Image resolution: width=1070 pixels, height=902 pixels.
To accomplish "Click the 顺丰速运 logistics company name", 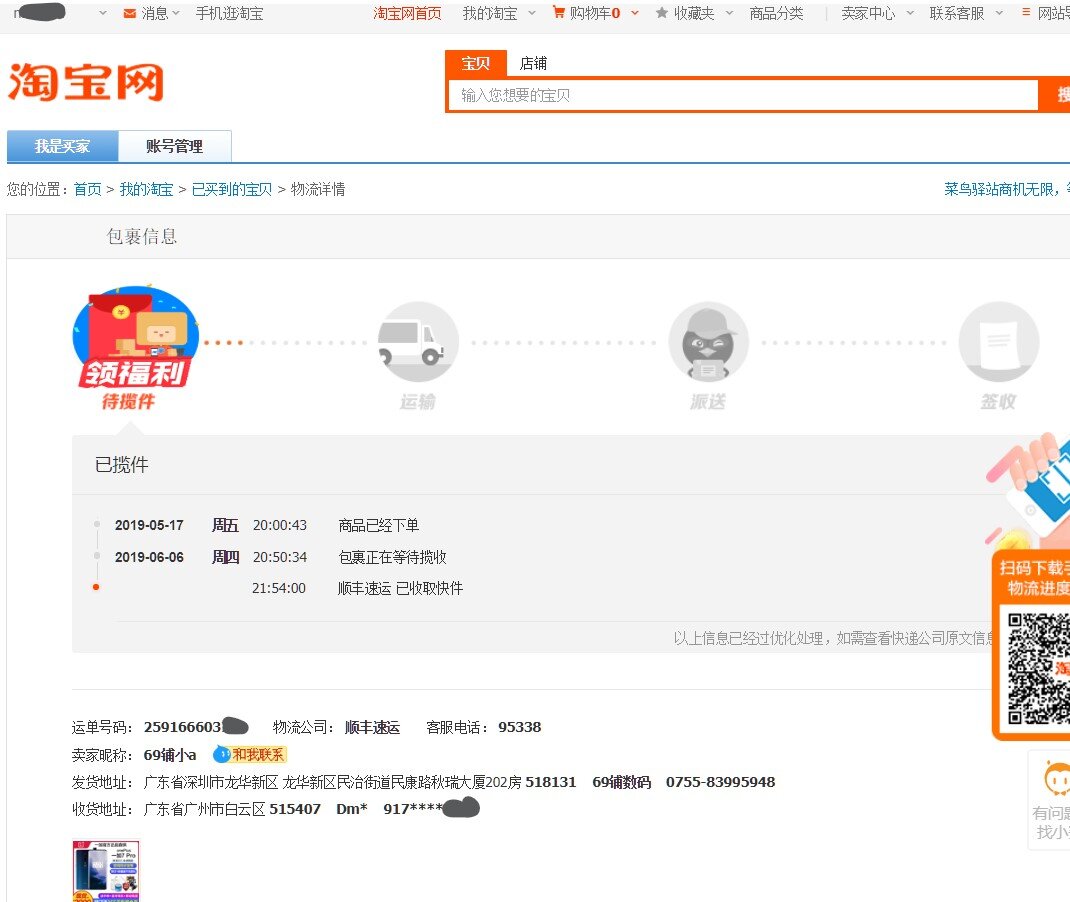I will (372, 727).
